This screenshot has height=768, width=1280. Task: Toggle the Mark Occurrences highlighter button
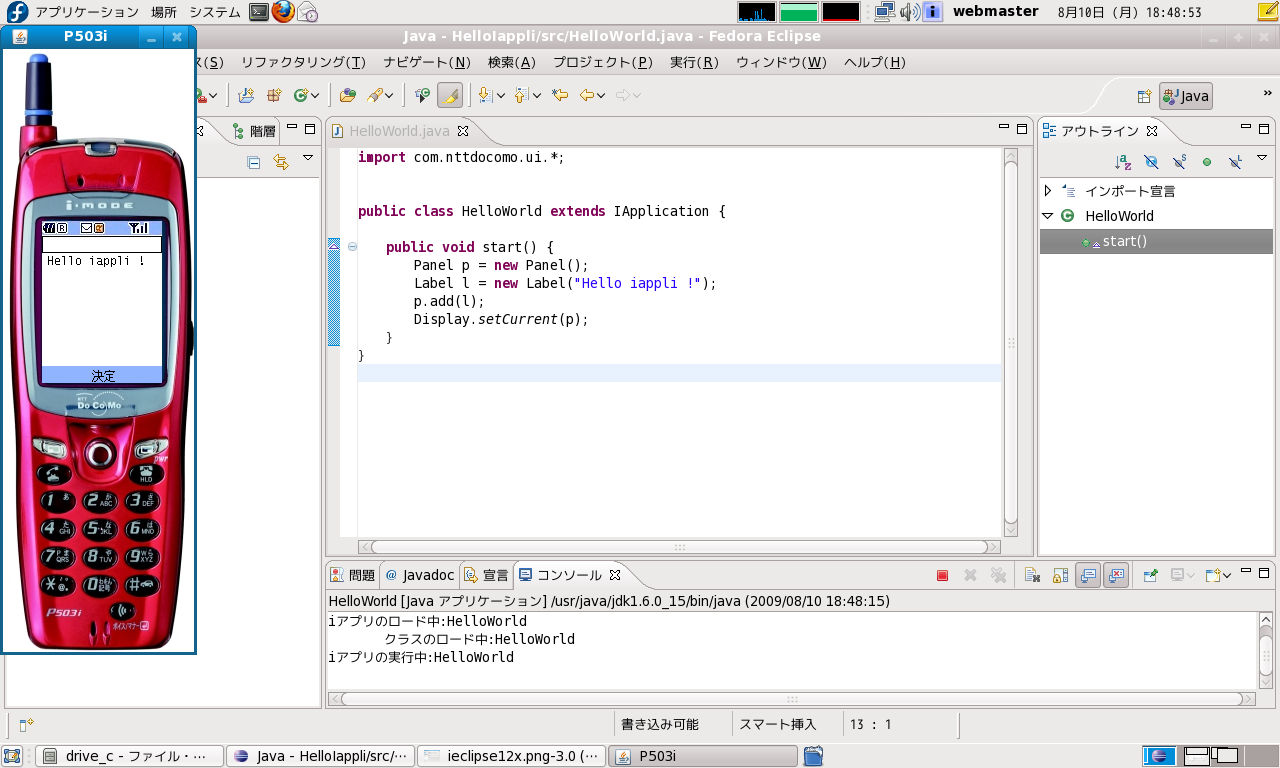coord(450,95)
